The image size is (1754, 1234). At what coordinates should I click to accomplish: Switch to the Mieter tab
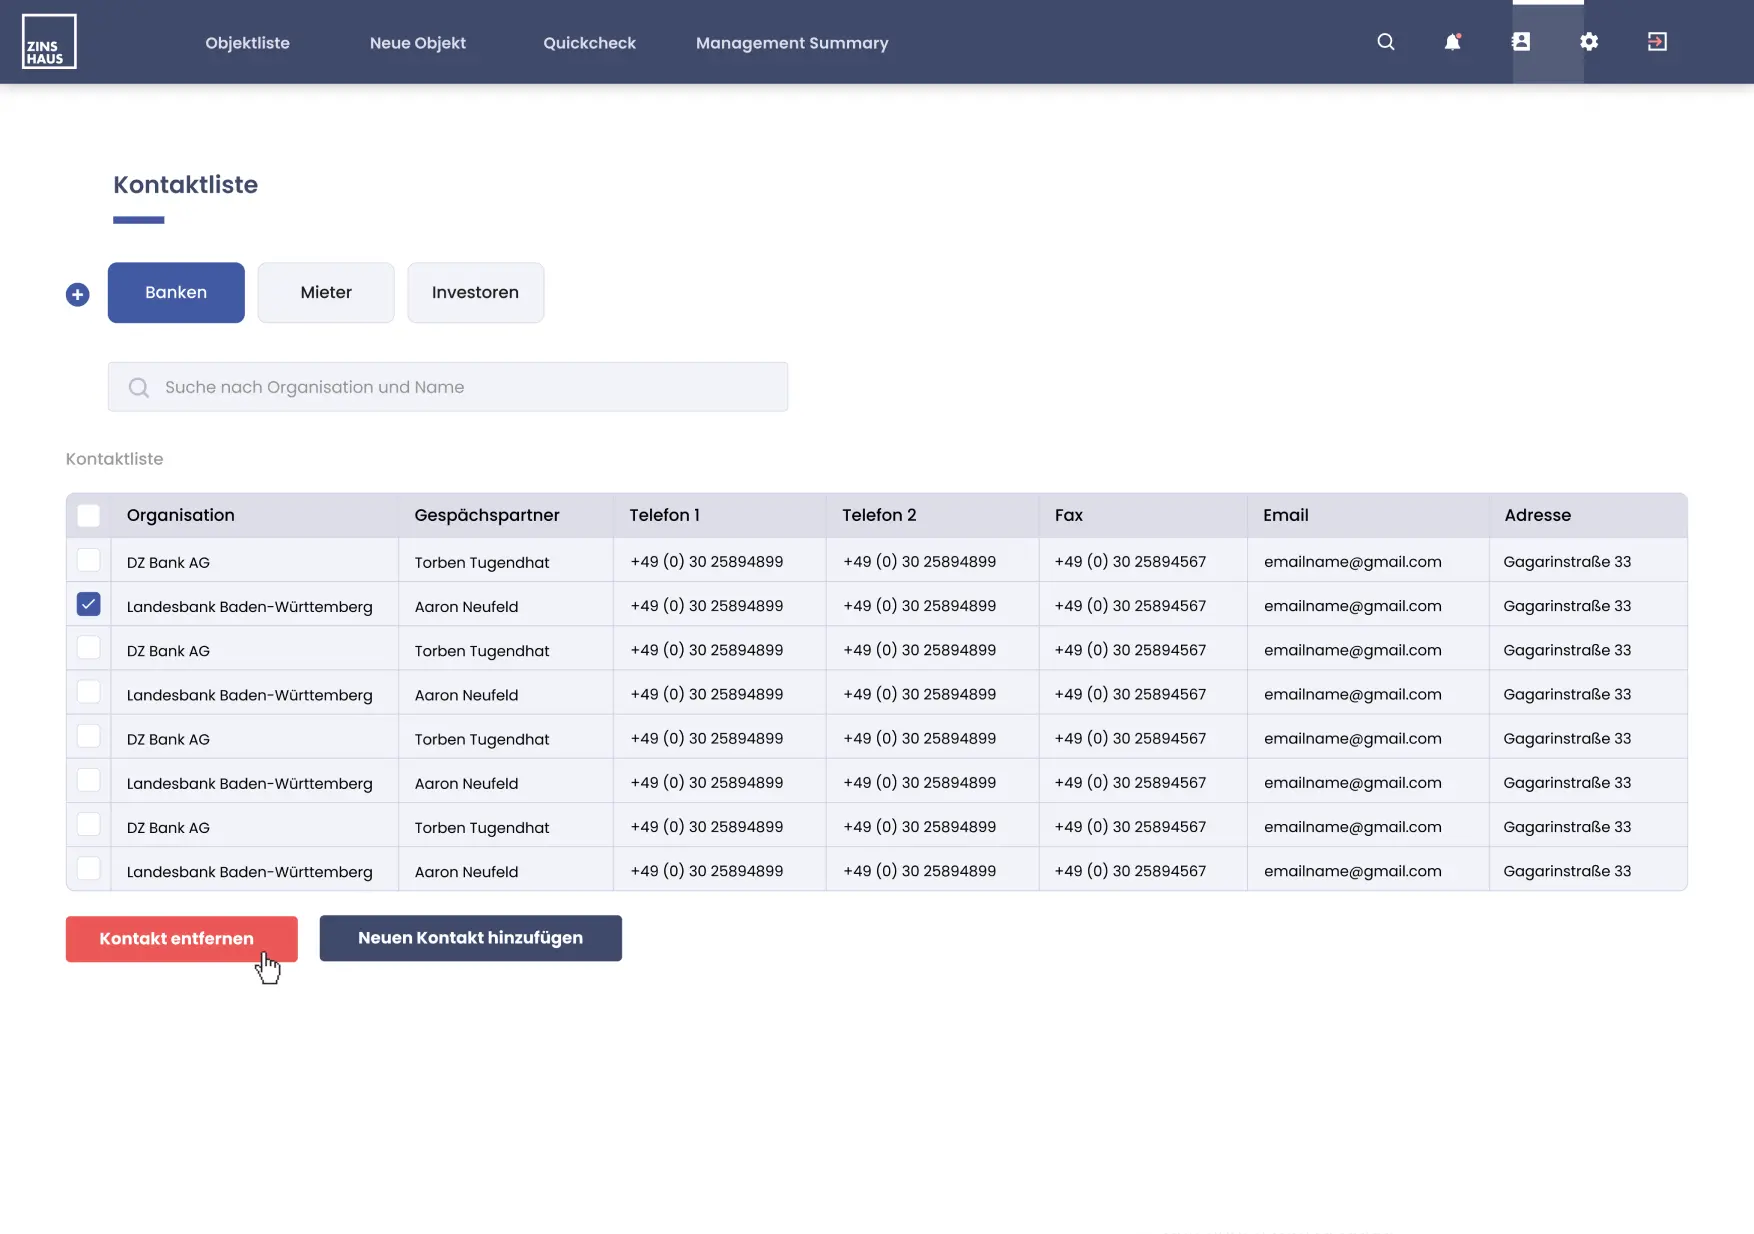tap(326, 293)
